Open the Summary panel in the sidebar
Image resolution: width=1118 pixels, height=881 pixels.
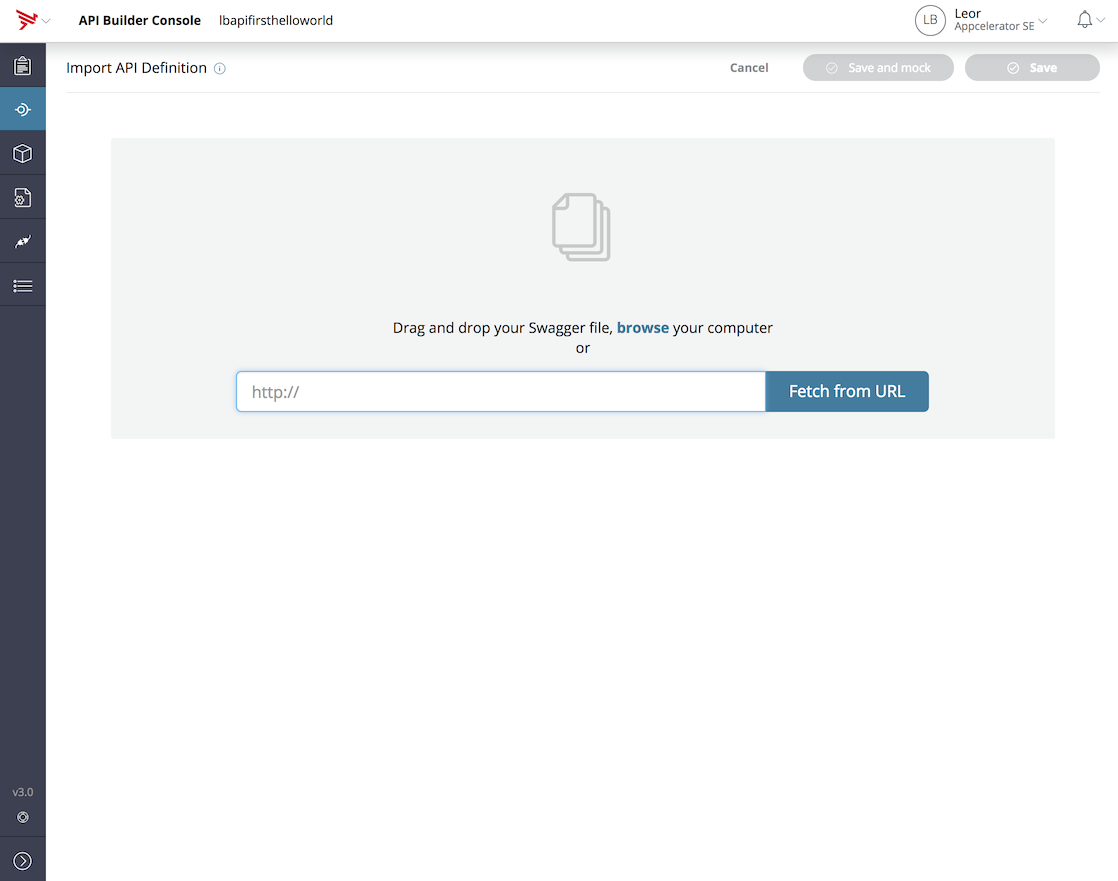coord(22,64)
